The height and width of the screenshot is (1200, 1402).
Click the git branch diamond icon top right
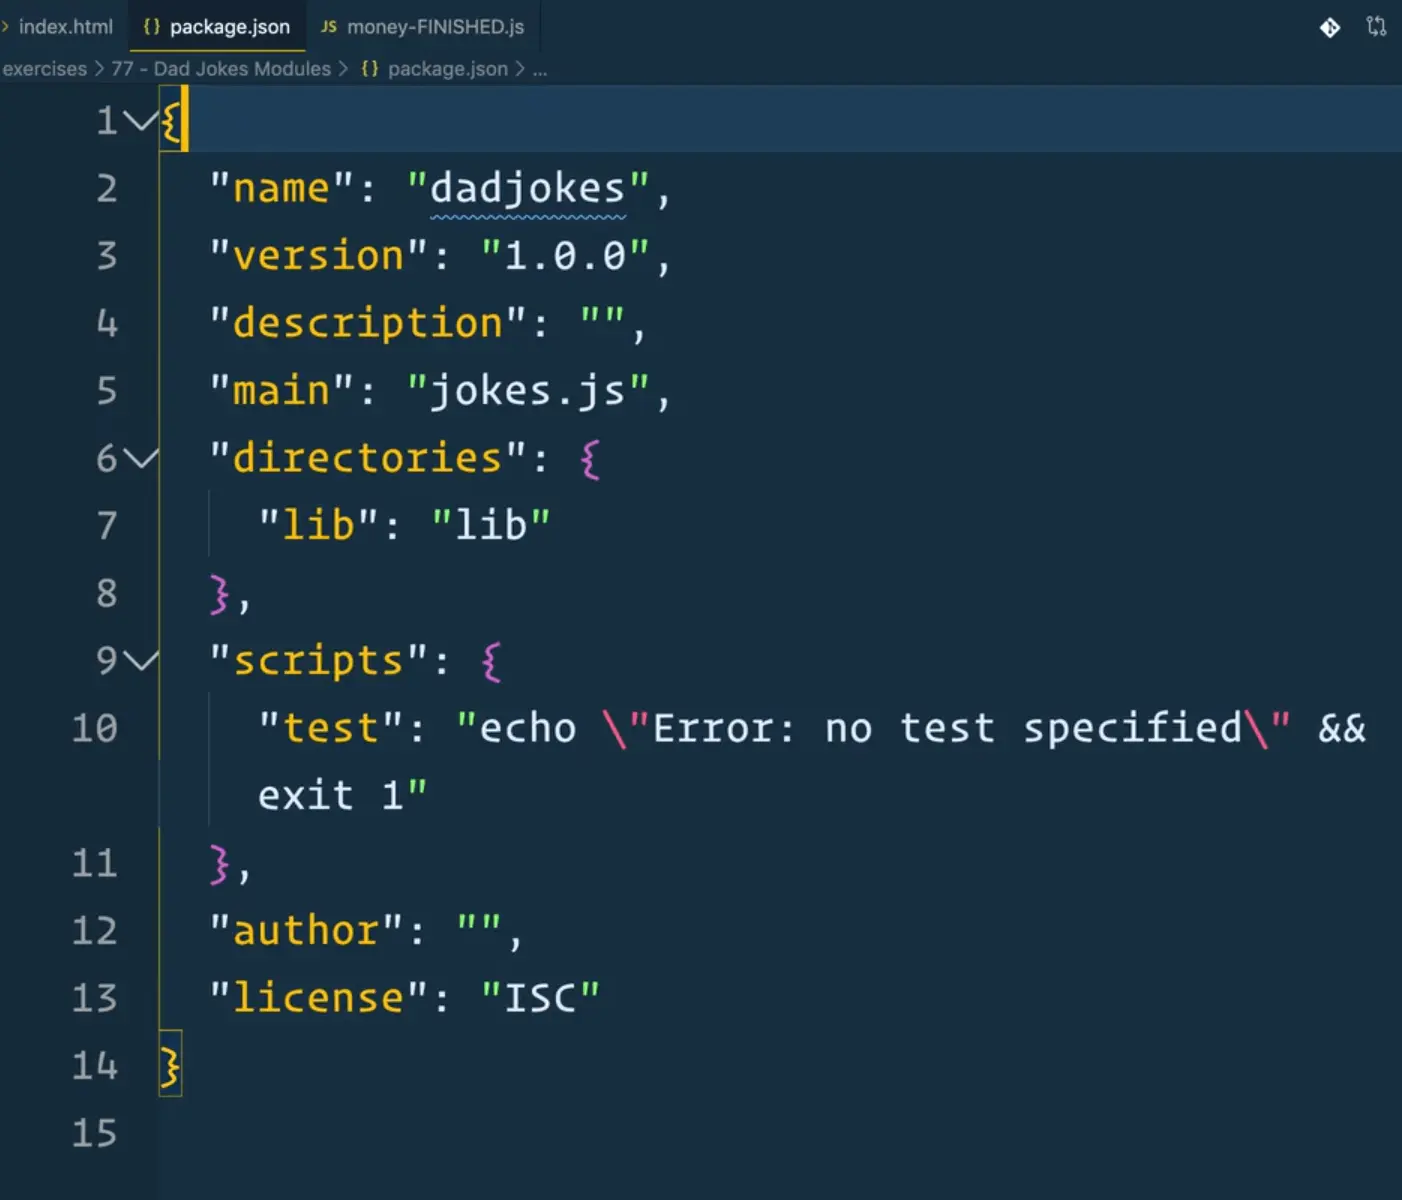point(1329,28)
